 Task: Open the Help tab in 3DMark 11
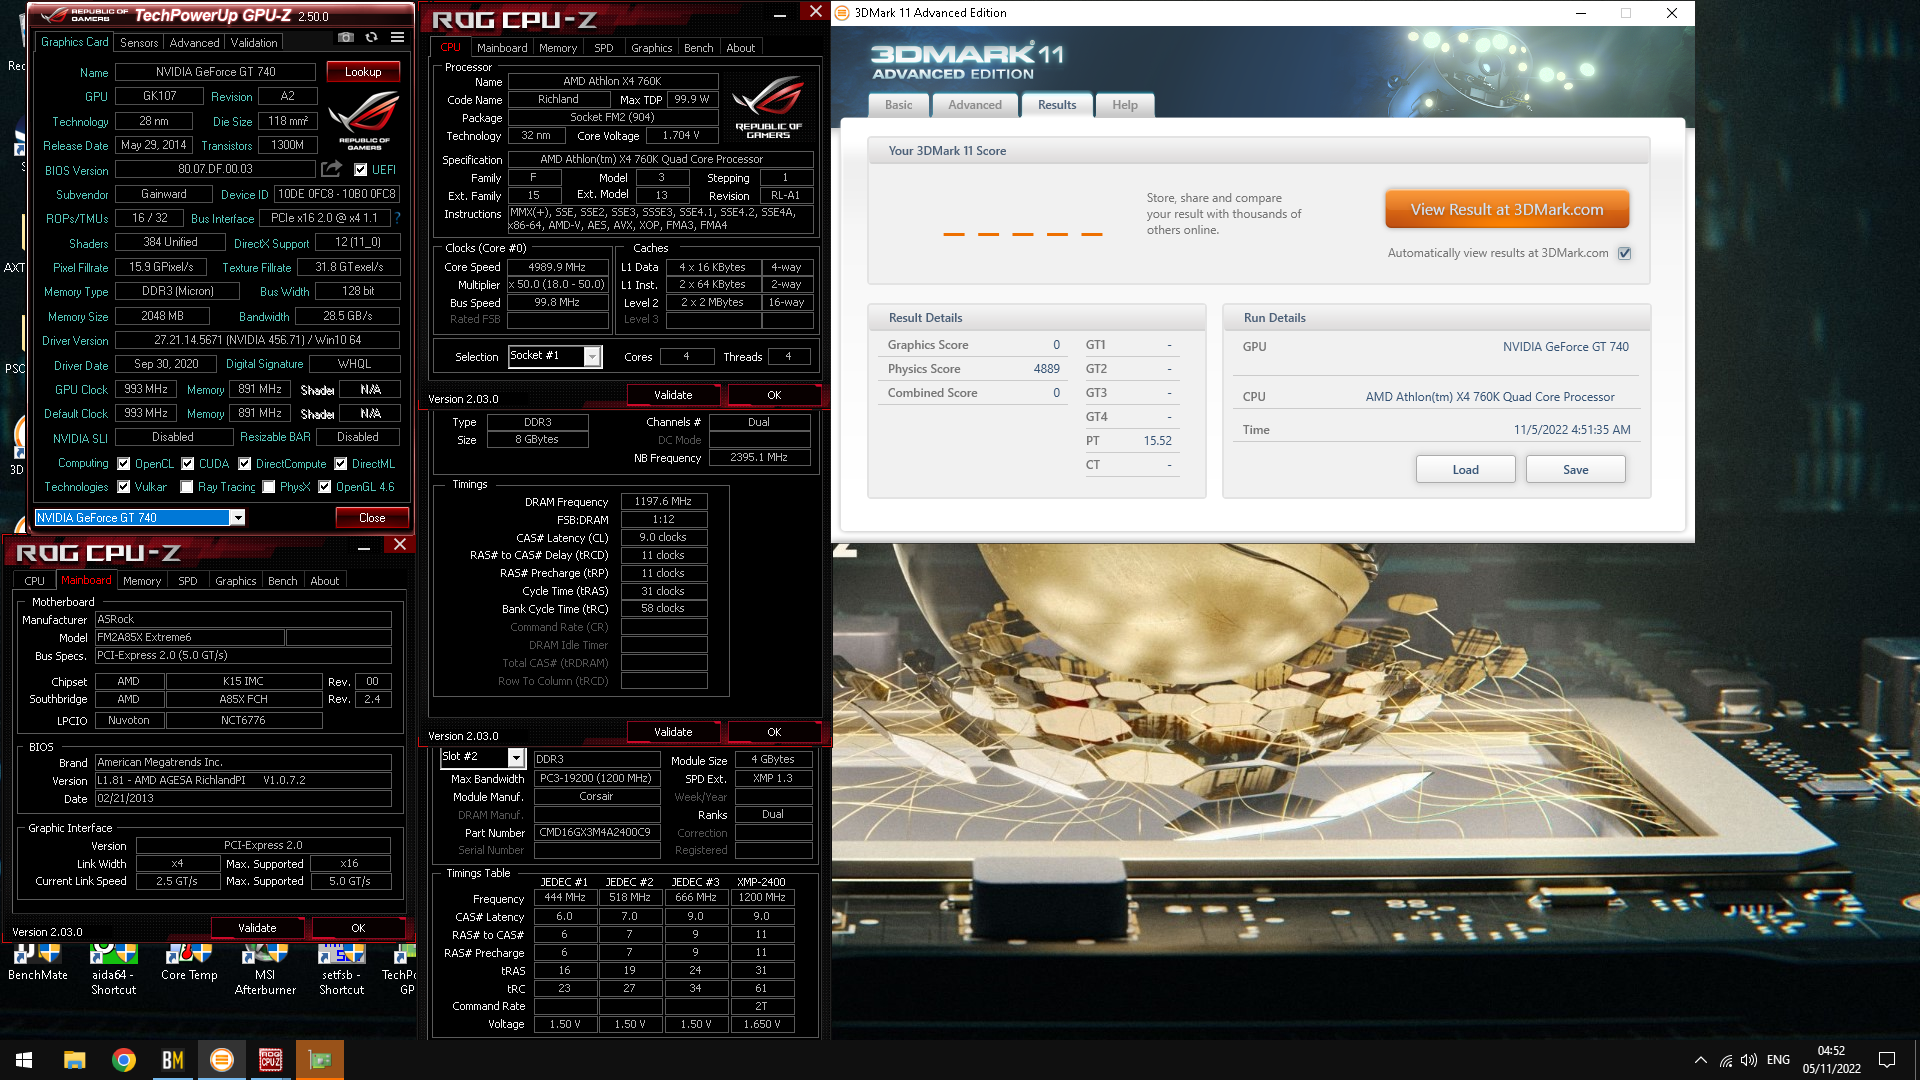click(x=1125, y=105)
